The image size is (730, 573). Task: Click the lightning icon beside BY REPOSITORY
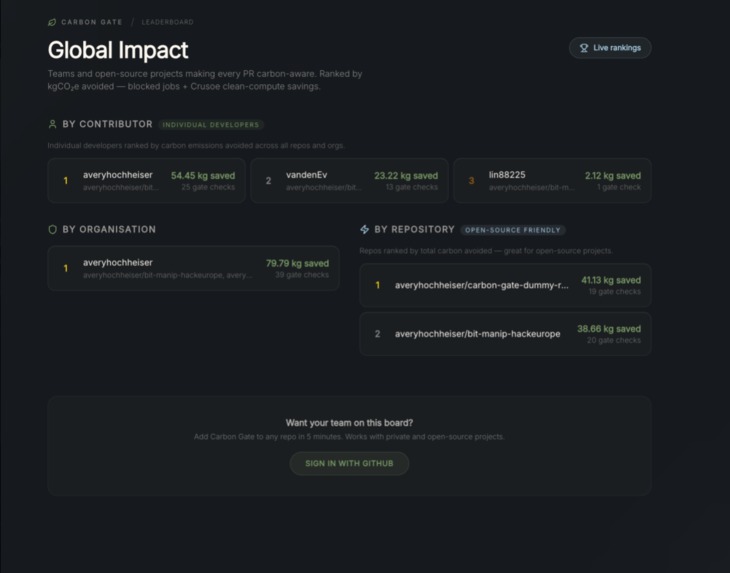[365, 229]
